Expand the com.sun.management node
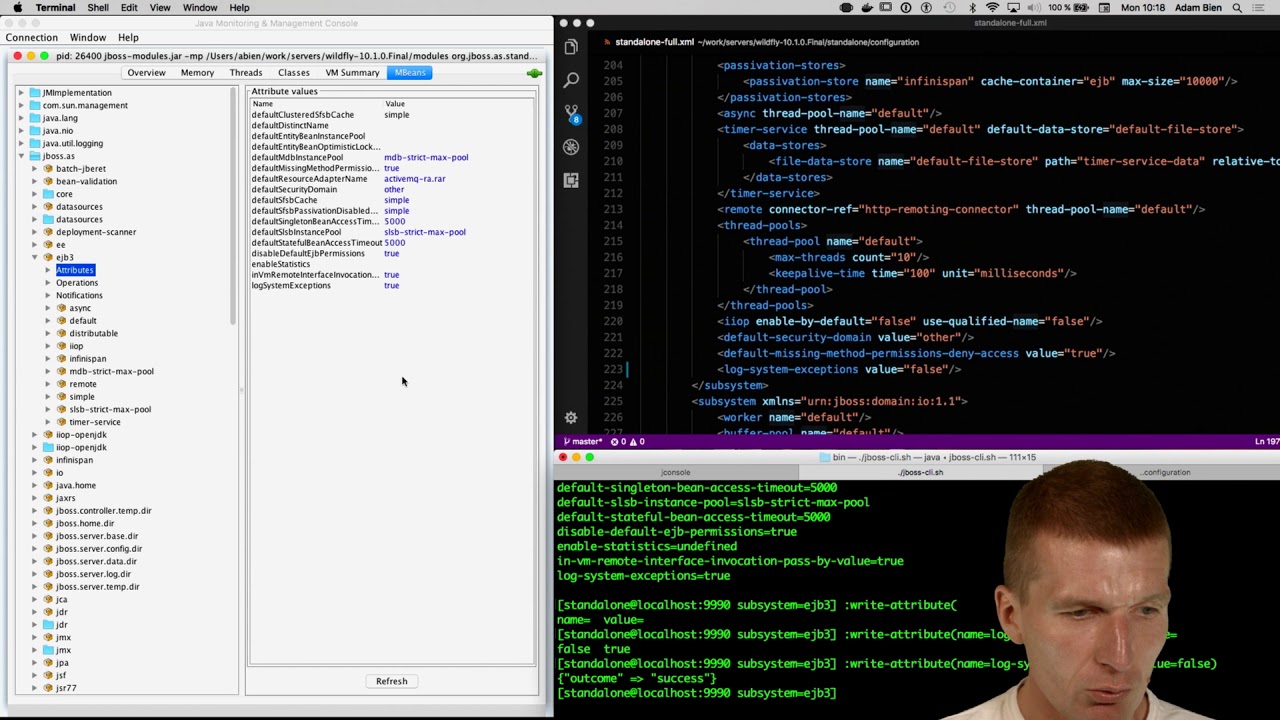The image size is (1280, 720). [20, 106]
